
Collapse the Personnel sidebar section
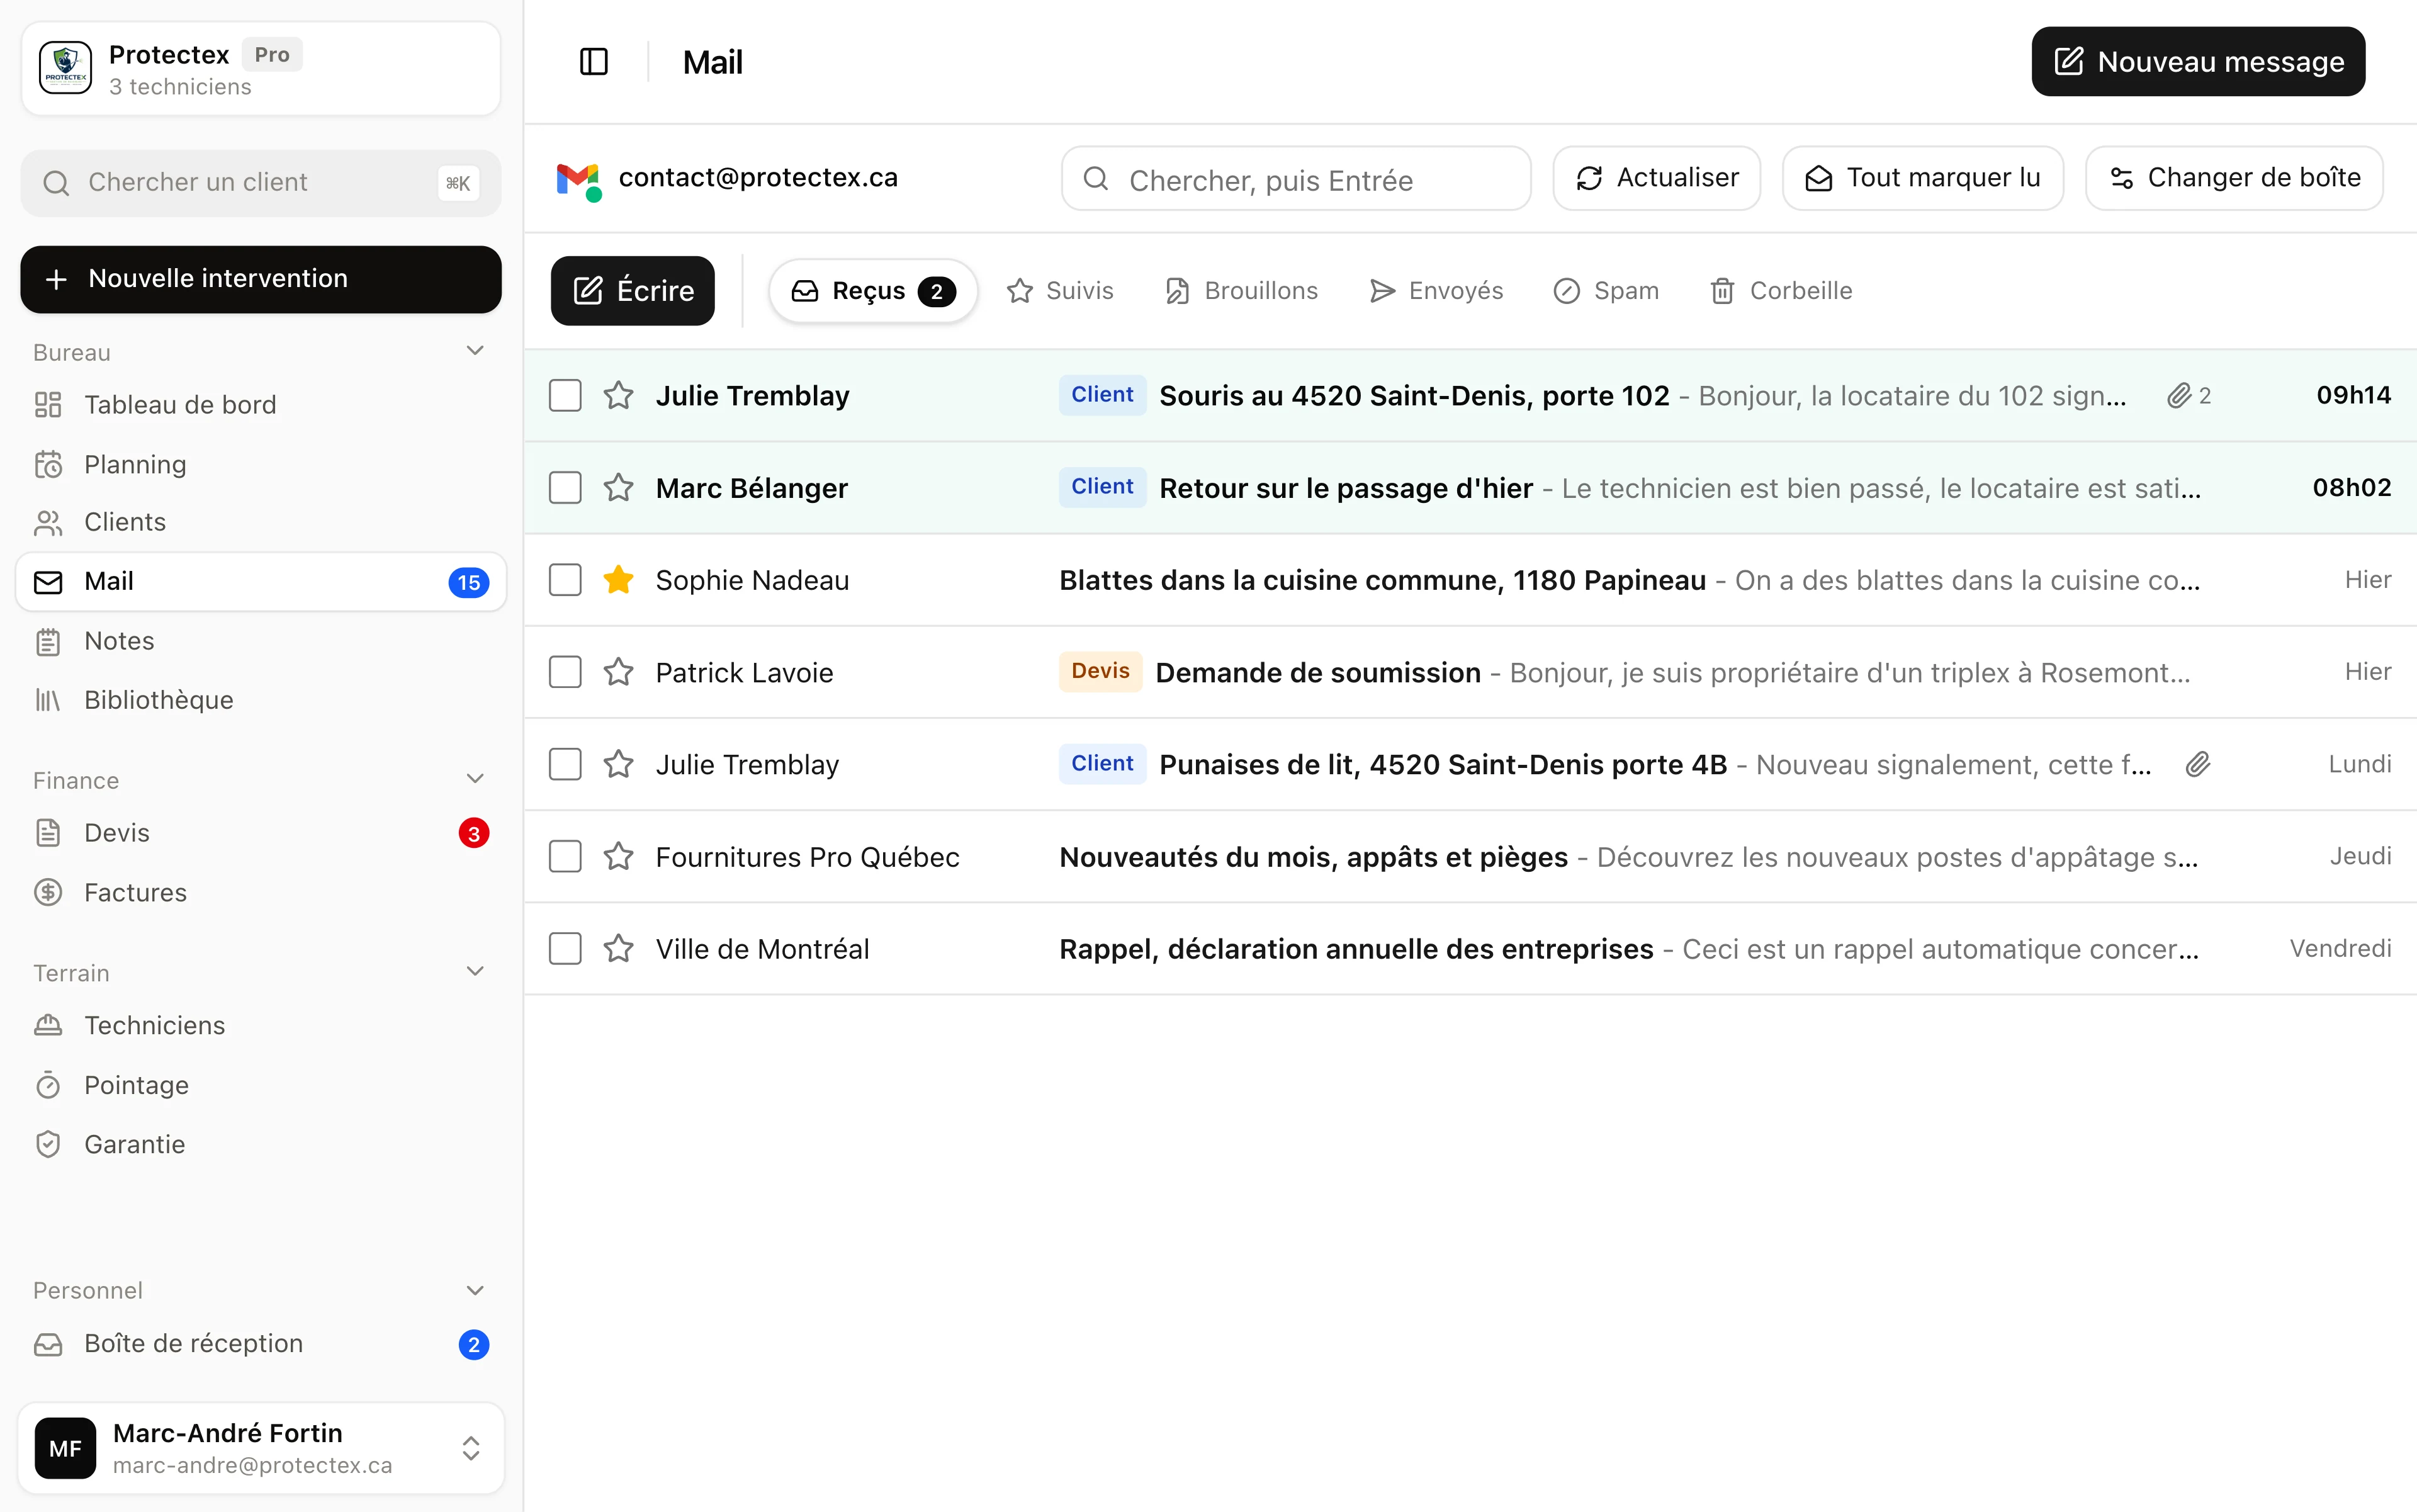pyautogui.click(x=475, y=1290)
